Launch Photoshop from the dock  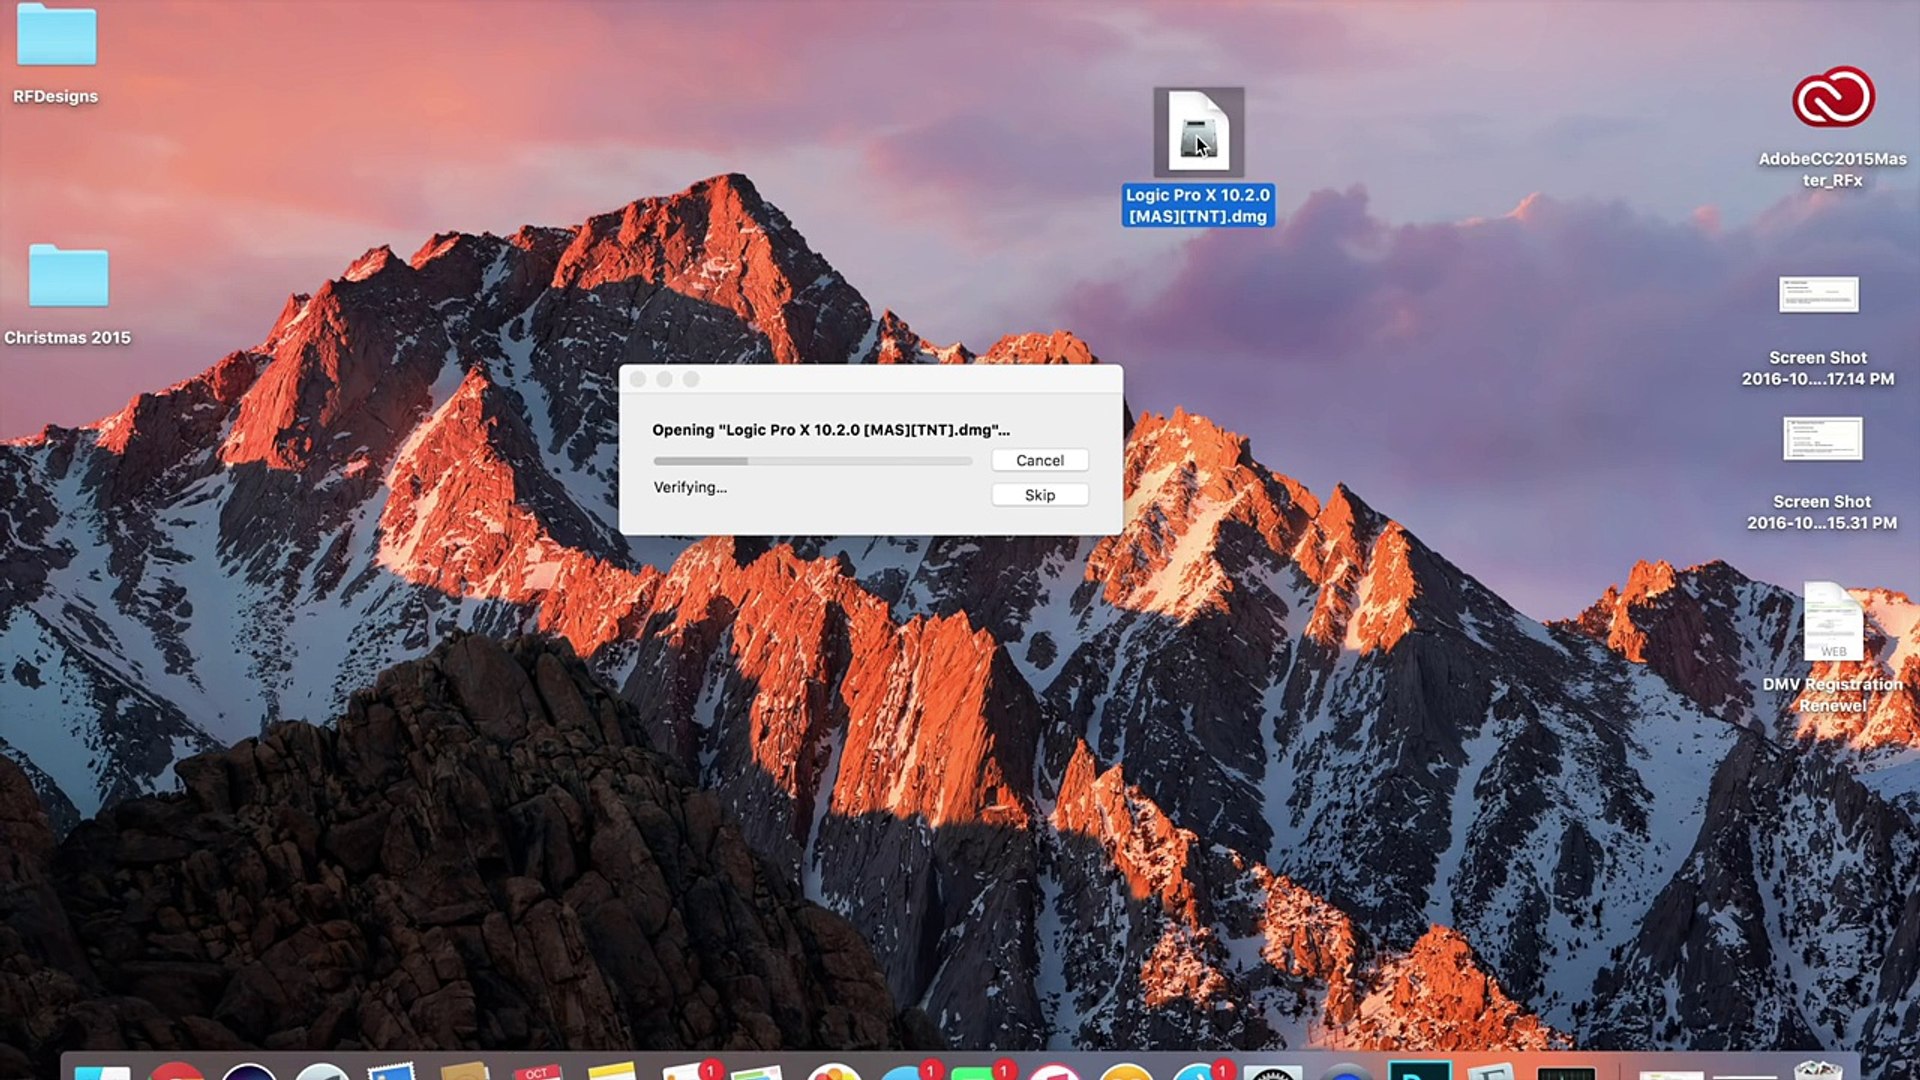pyautogui.click(x=1419, y=1072)
